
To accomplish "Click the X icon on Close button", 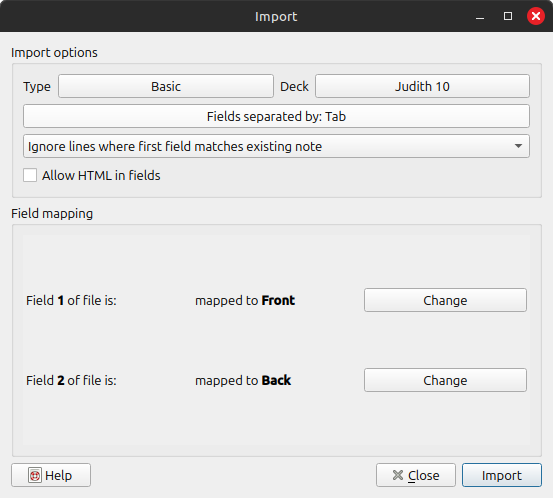I will 397,475.
